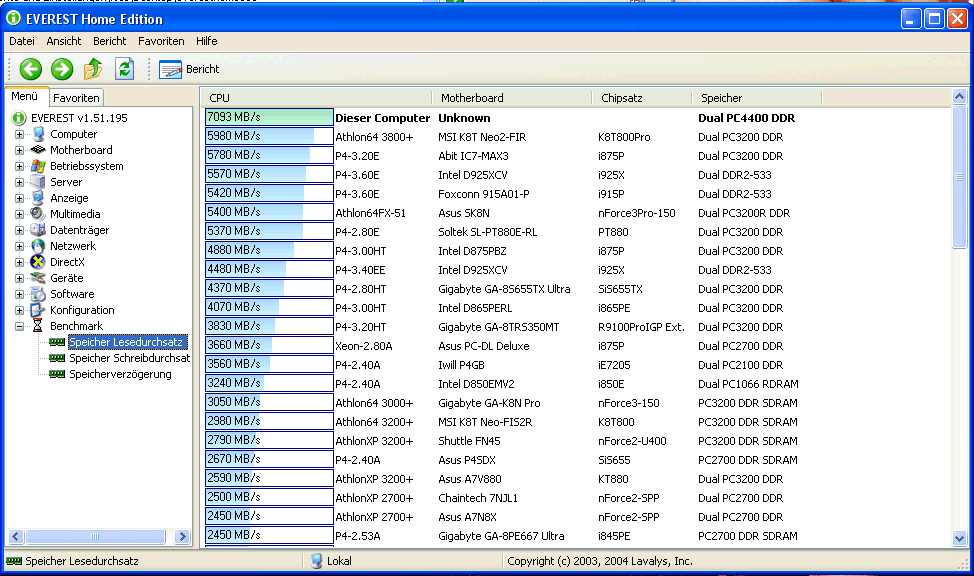974x576 pixels.
Task: Select the Computer tree icon
Action: pyautogui.click(x=39, y=134)
